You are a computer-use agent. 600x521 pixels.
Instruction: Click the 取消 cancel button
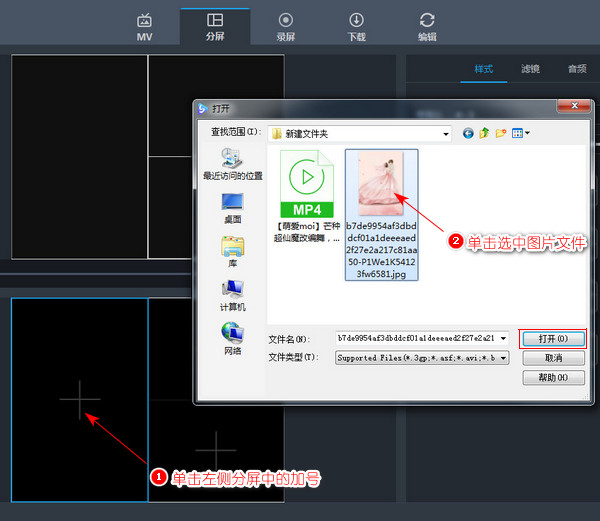click(x=553, y=358)
